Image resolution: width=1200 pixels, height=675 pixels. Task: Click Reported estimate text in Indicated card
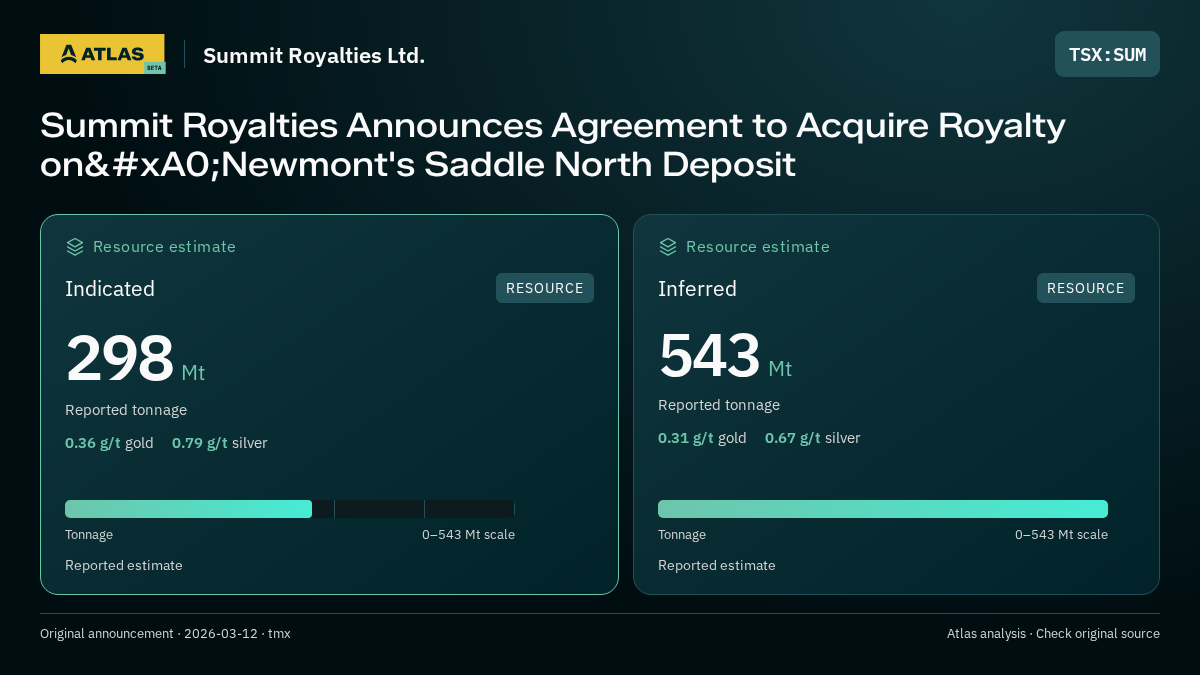124,566
